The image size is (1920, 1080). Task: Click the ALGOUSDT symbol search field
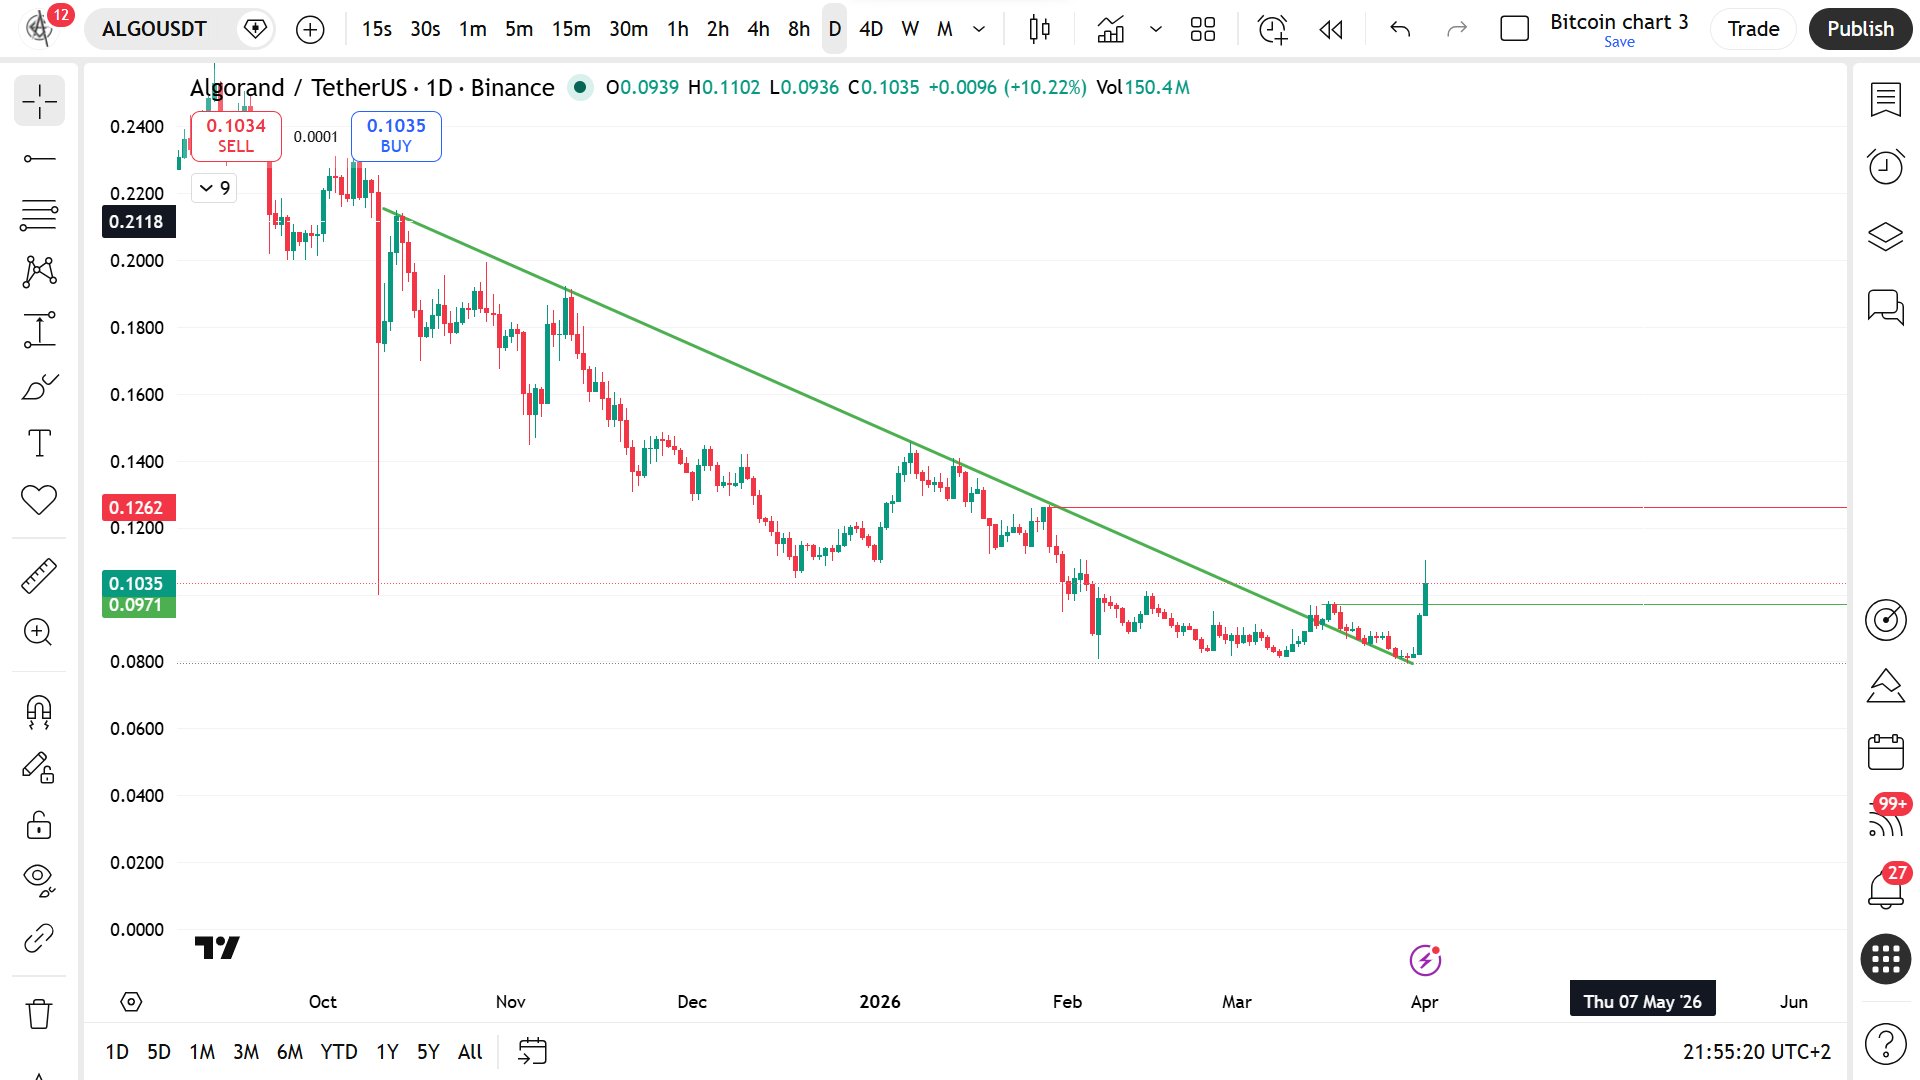tap(155, 29)
